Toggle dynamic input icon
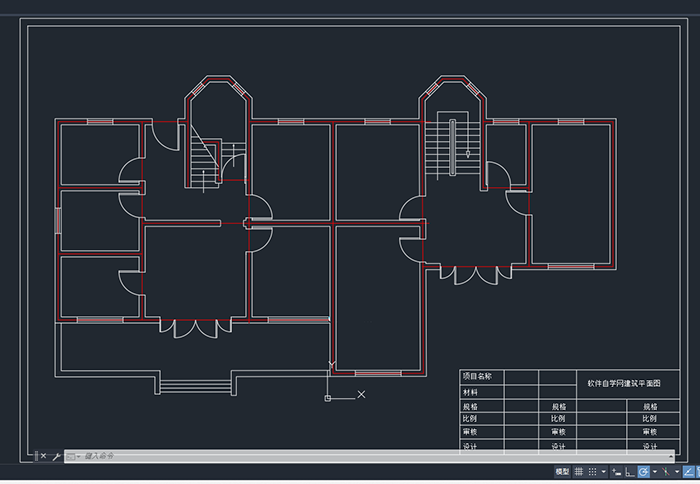This screenshot has height=484, width=700. 617,471
